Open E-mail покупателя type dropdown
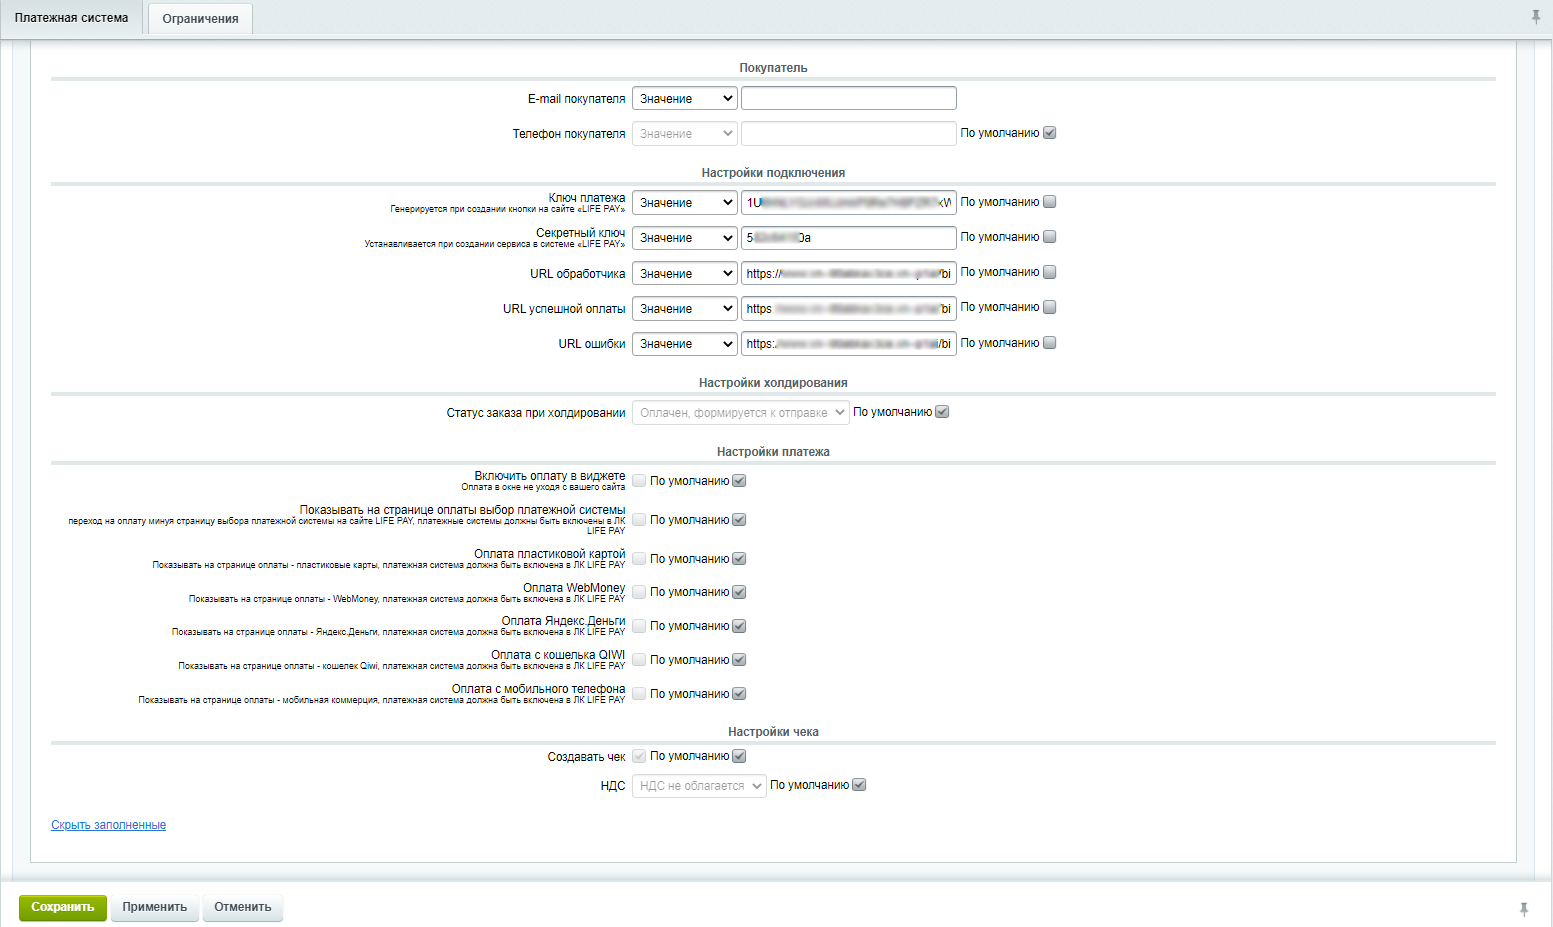Viewport: 1553px width, 927px height. (684, 99)
